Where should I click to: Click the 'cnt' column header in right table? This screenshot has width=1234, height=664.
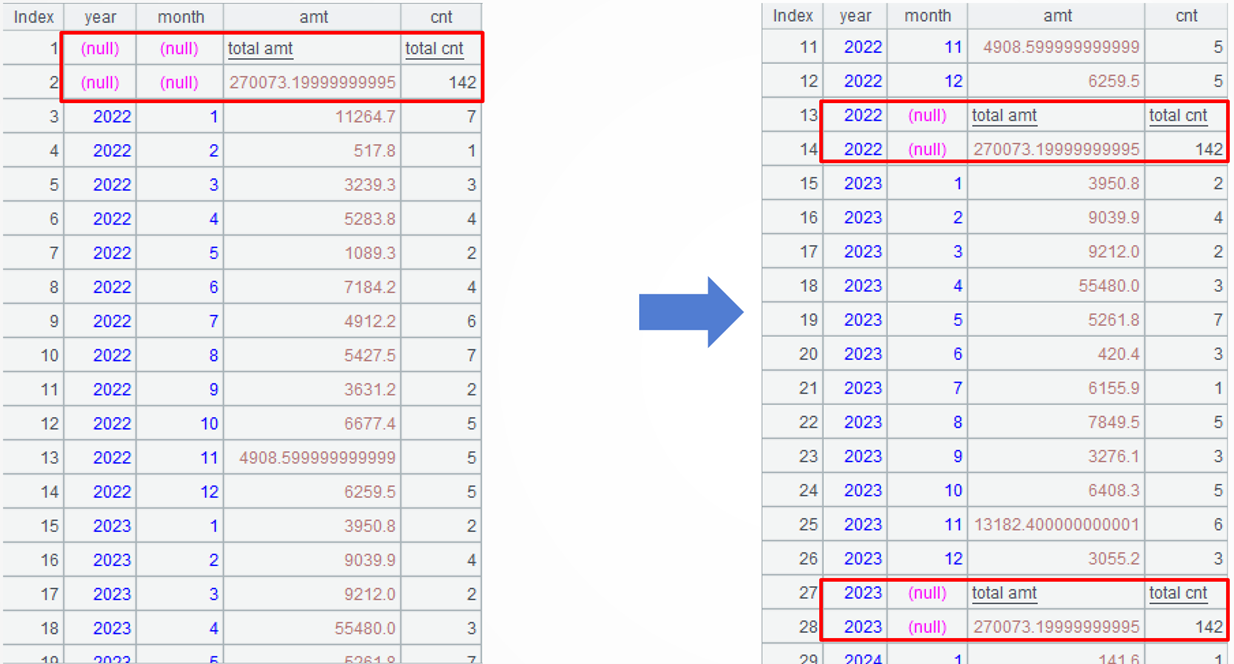pos(1186,15)
